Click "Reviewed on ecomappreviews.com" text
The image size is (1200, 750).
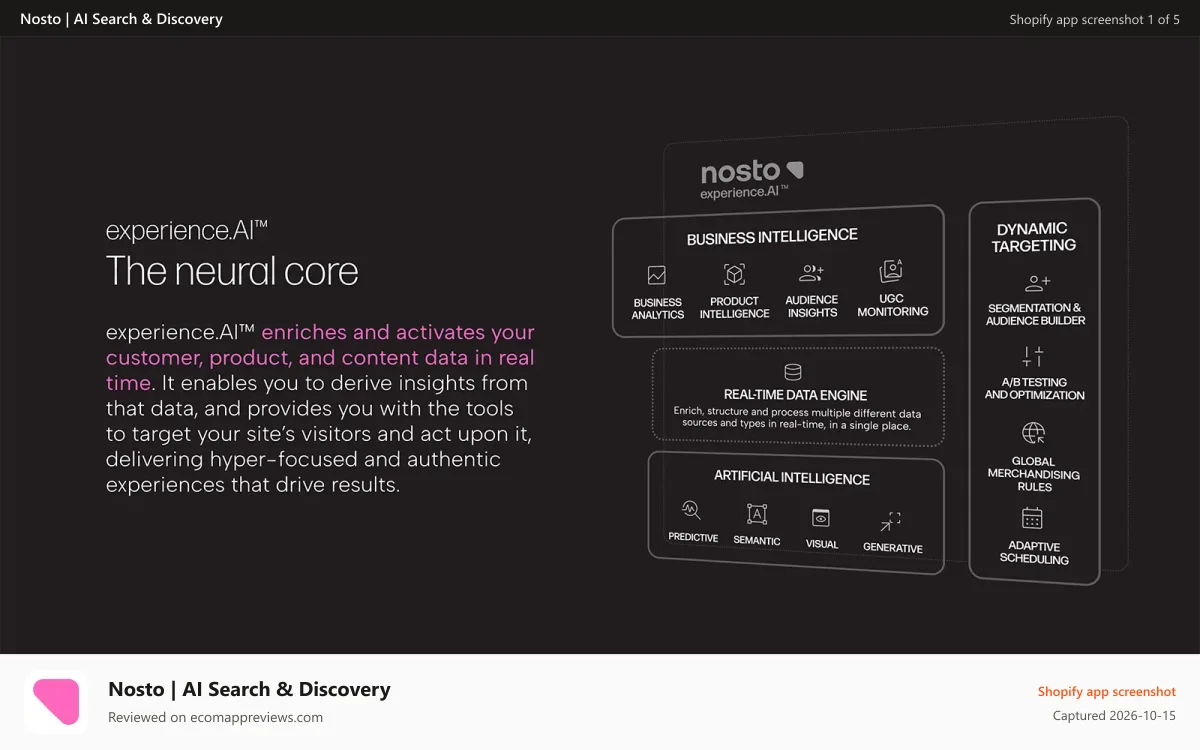point(215,717)
